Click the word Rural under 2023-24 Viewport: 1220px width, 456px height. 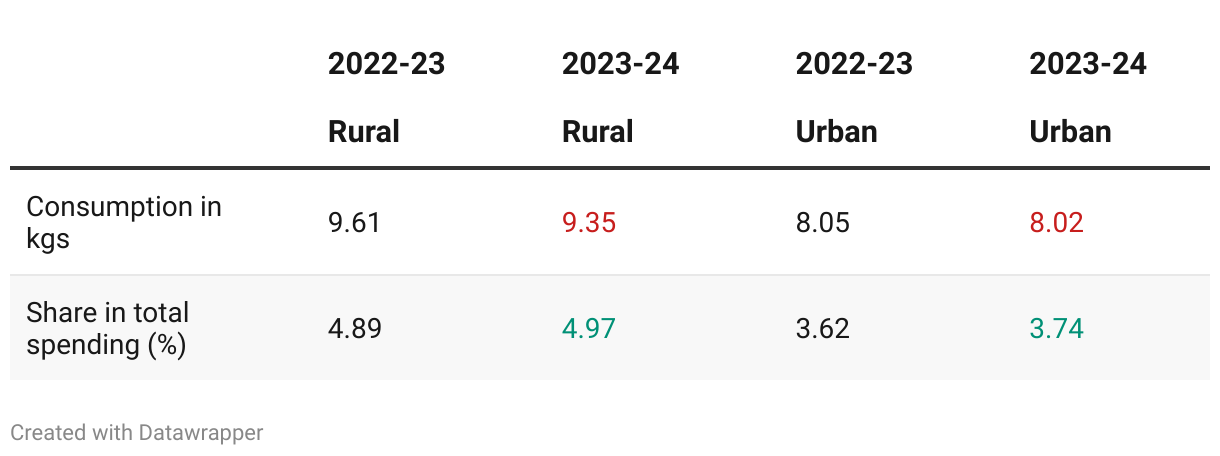coord(598,132)
